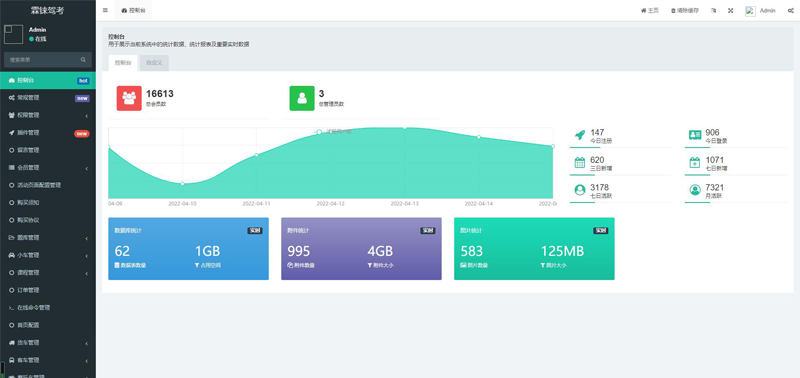Open 首页配置 in the sidebar
This screenshot has width=800, height=378.
tap(48, 325)
